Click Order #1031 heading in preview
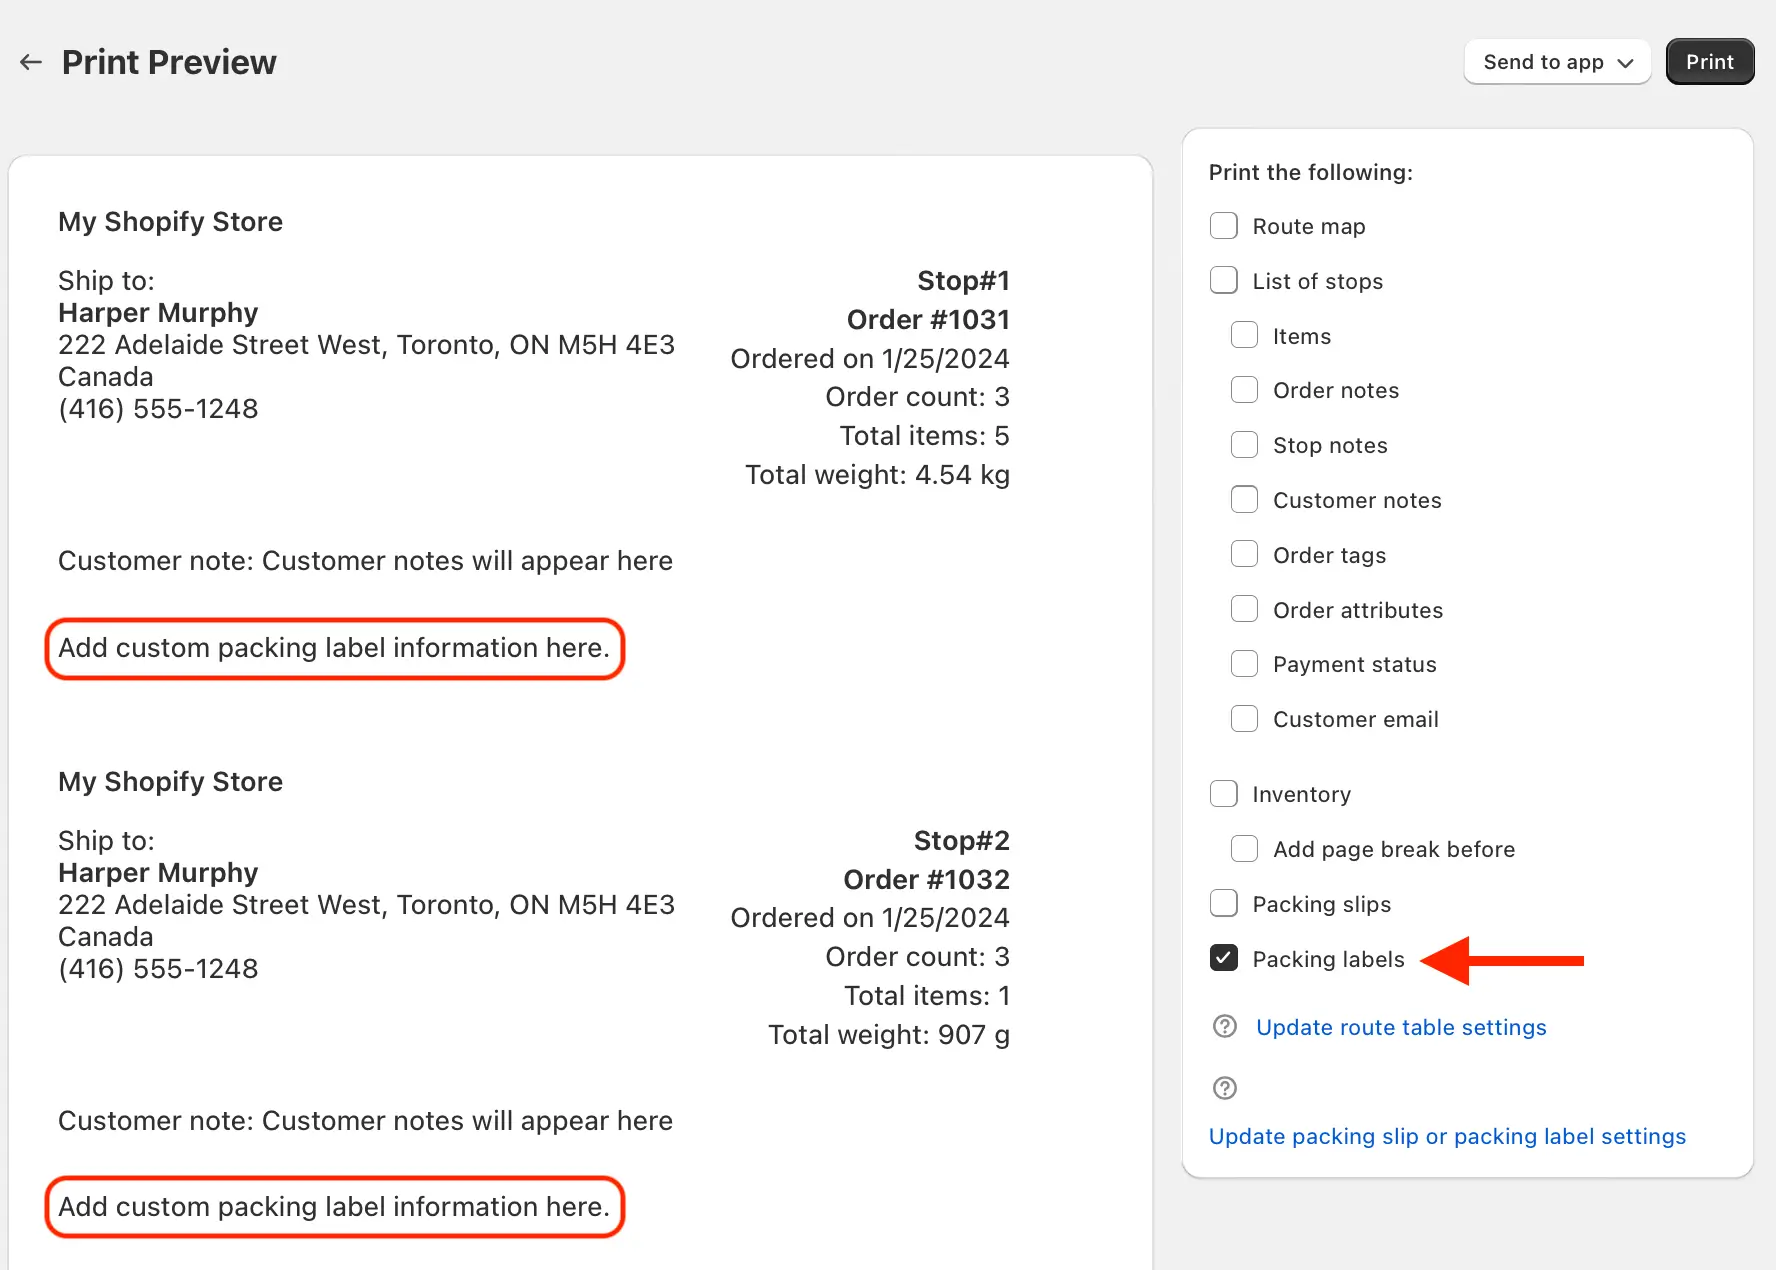This screenshot has width=1776, height=1270. click(x=928, y=319)
